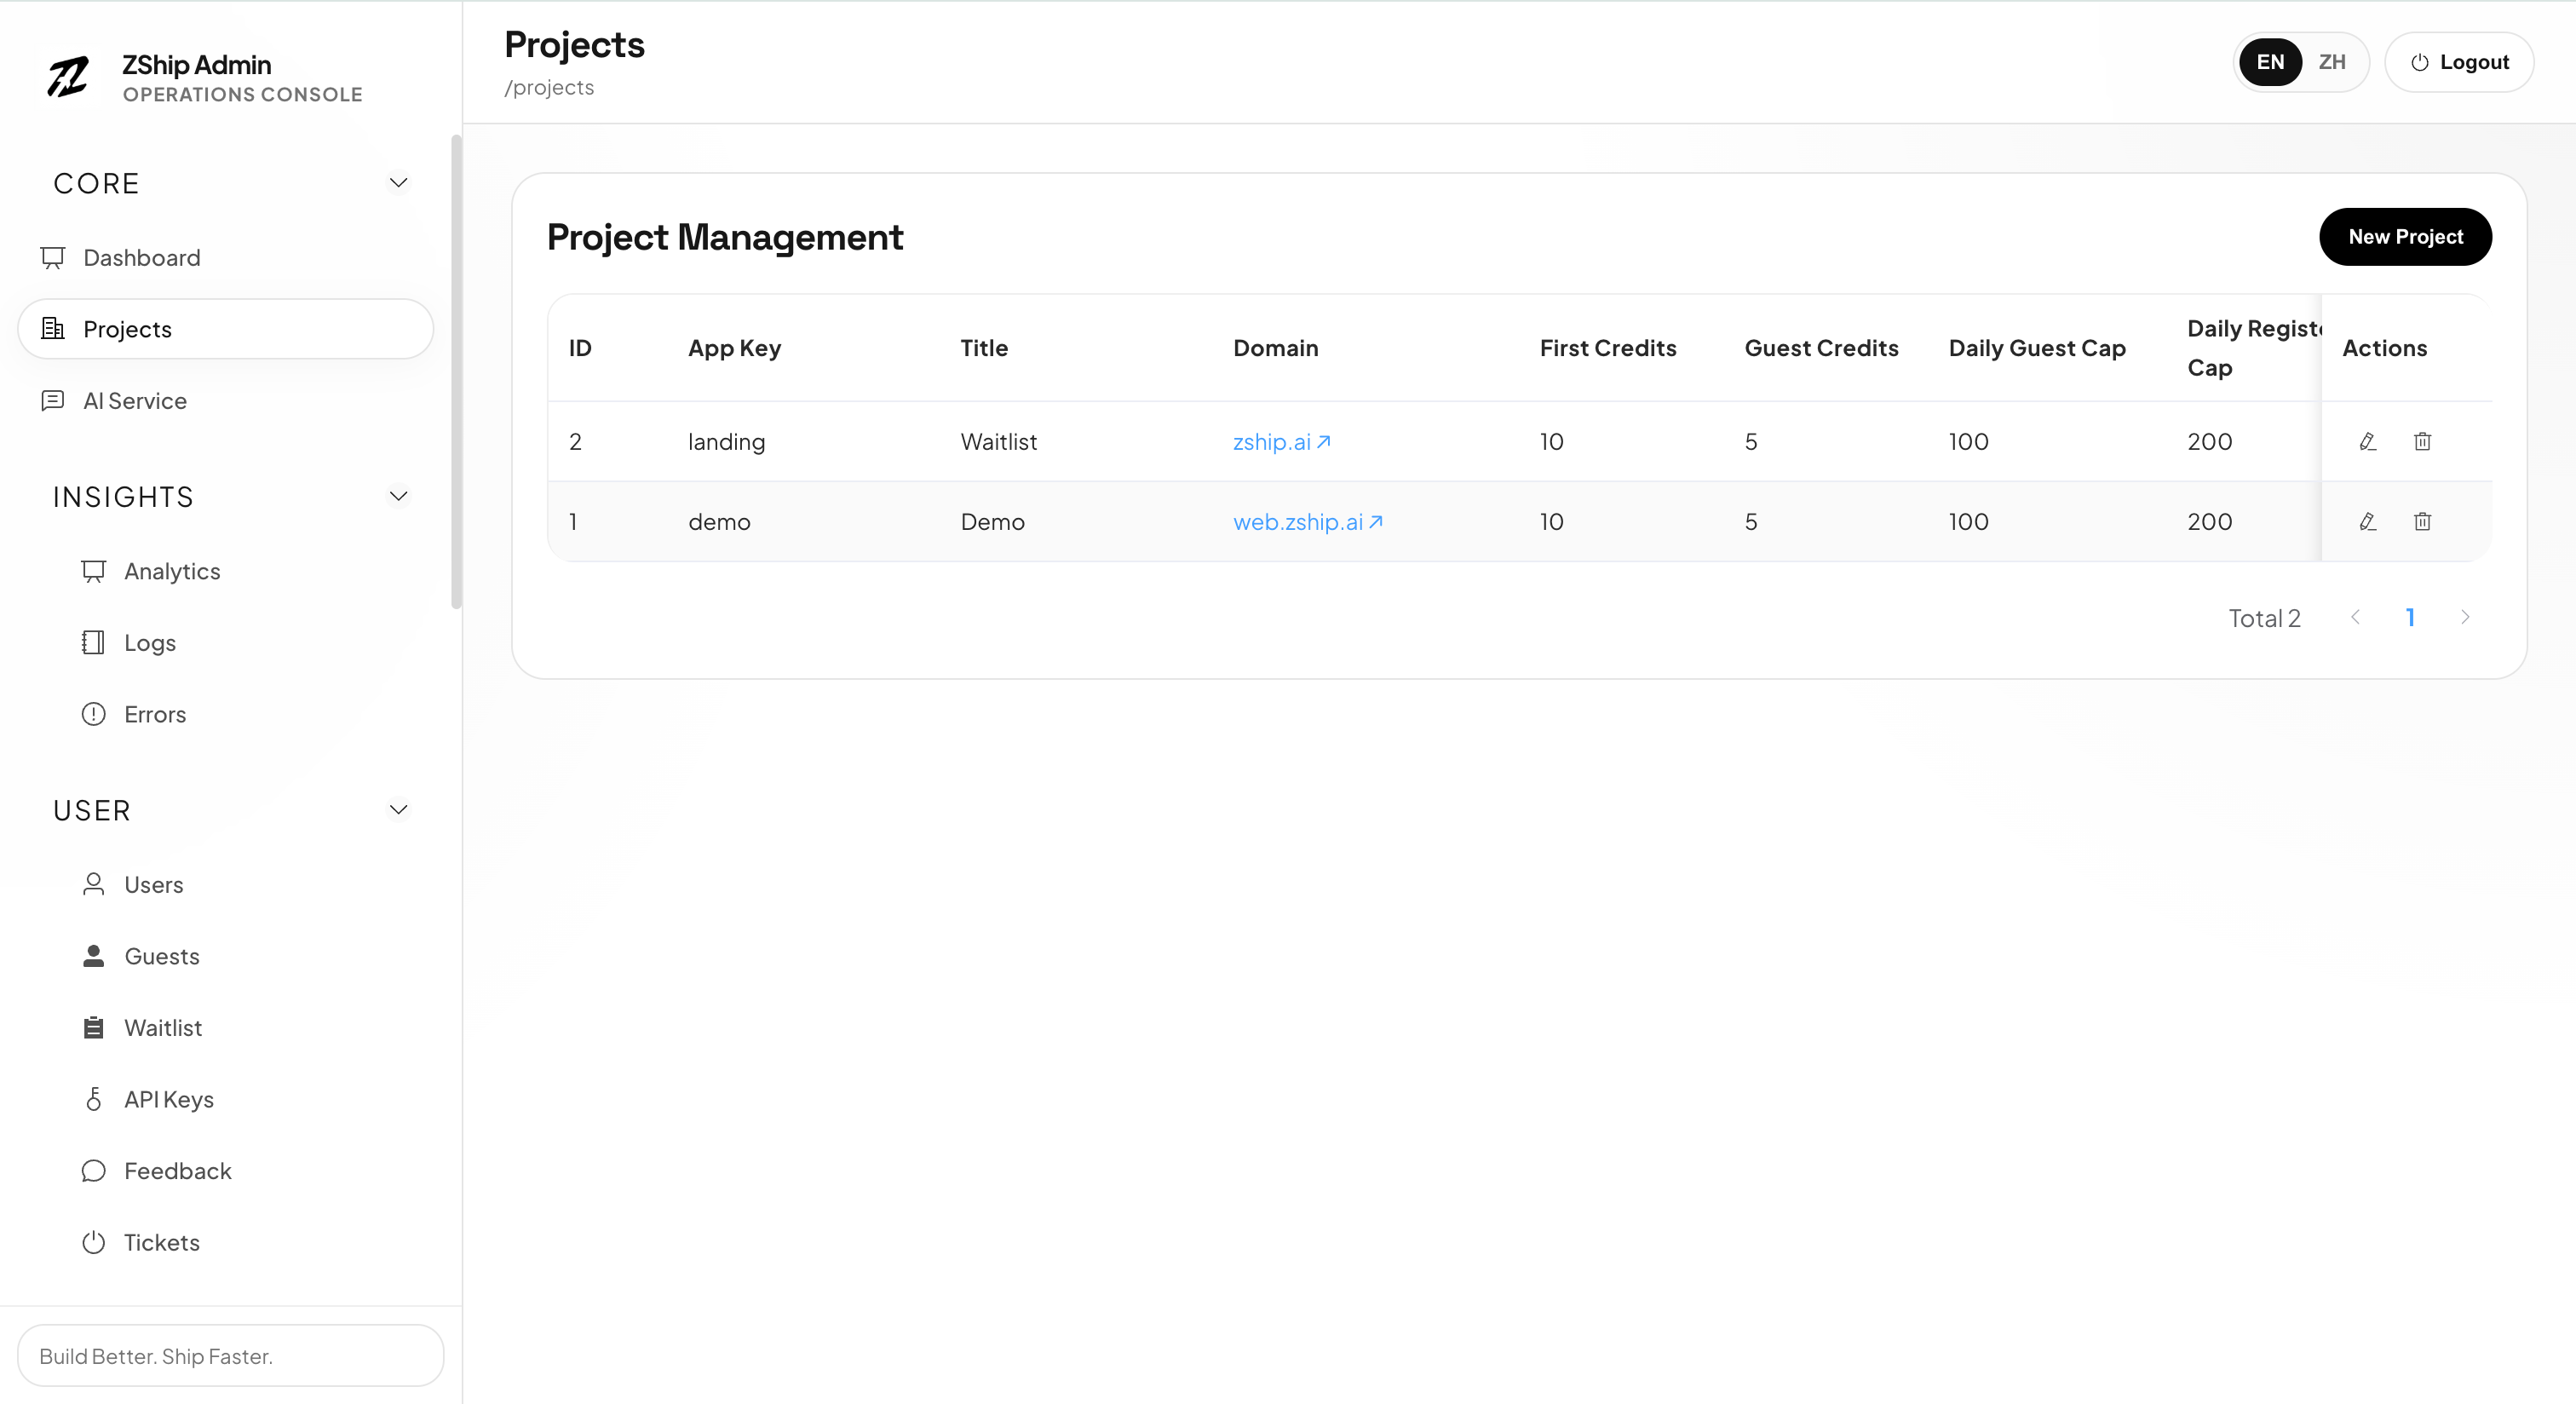Collapse the INSIGHTS section

[398, 495]
